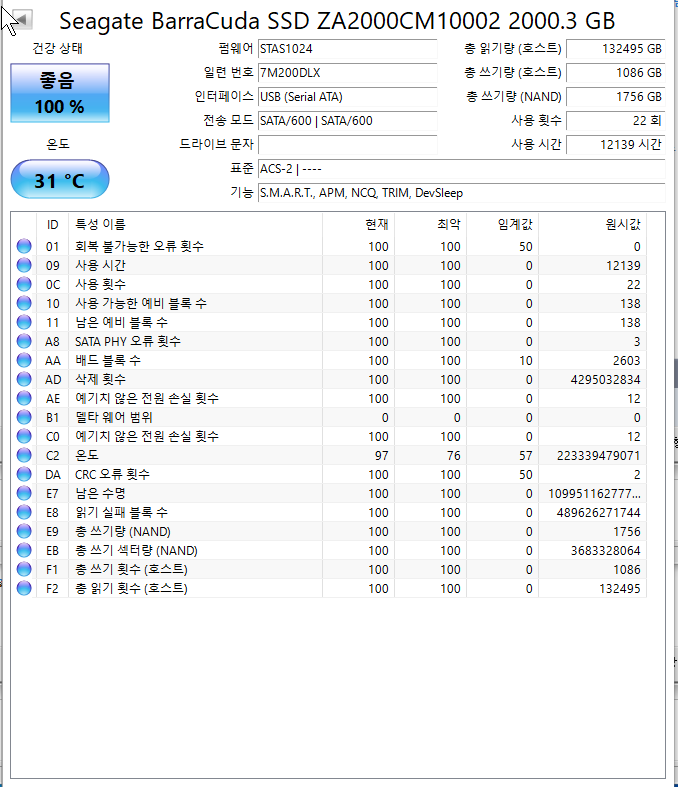Select attribute name 사용 가능한 예비 블록 수
This screenshot has width=678, height=787.
coord(141,304)
